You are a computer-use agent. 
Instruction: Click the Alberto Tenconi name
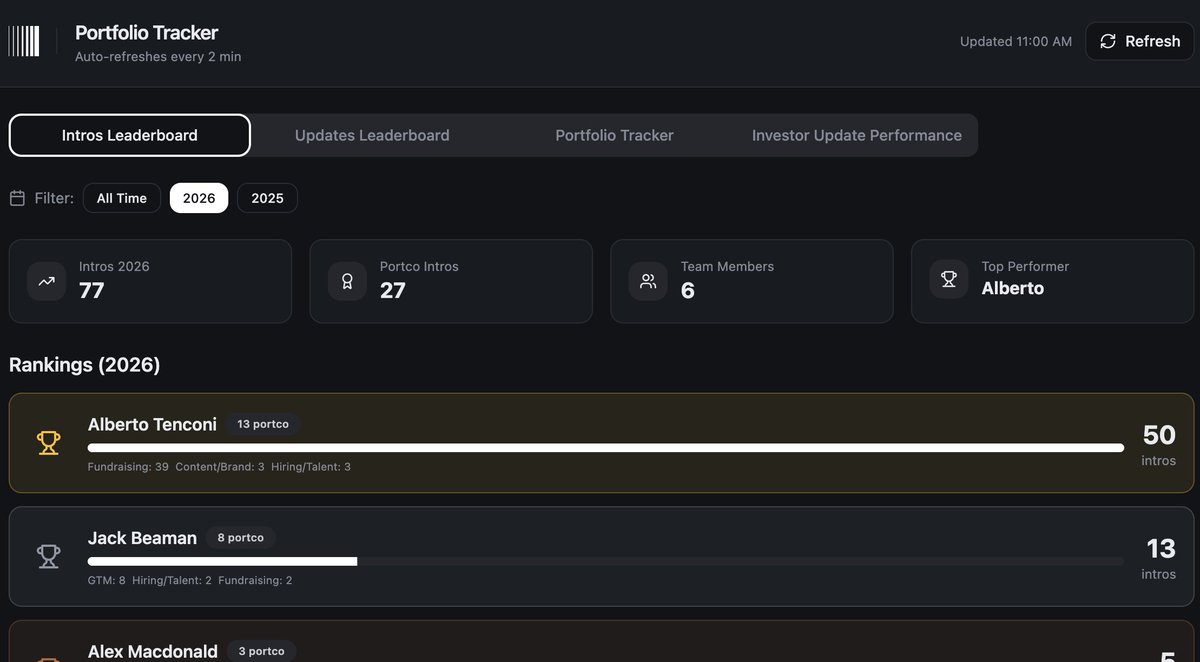[152, 424]
